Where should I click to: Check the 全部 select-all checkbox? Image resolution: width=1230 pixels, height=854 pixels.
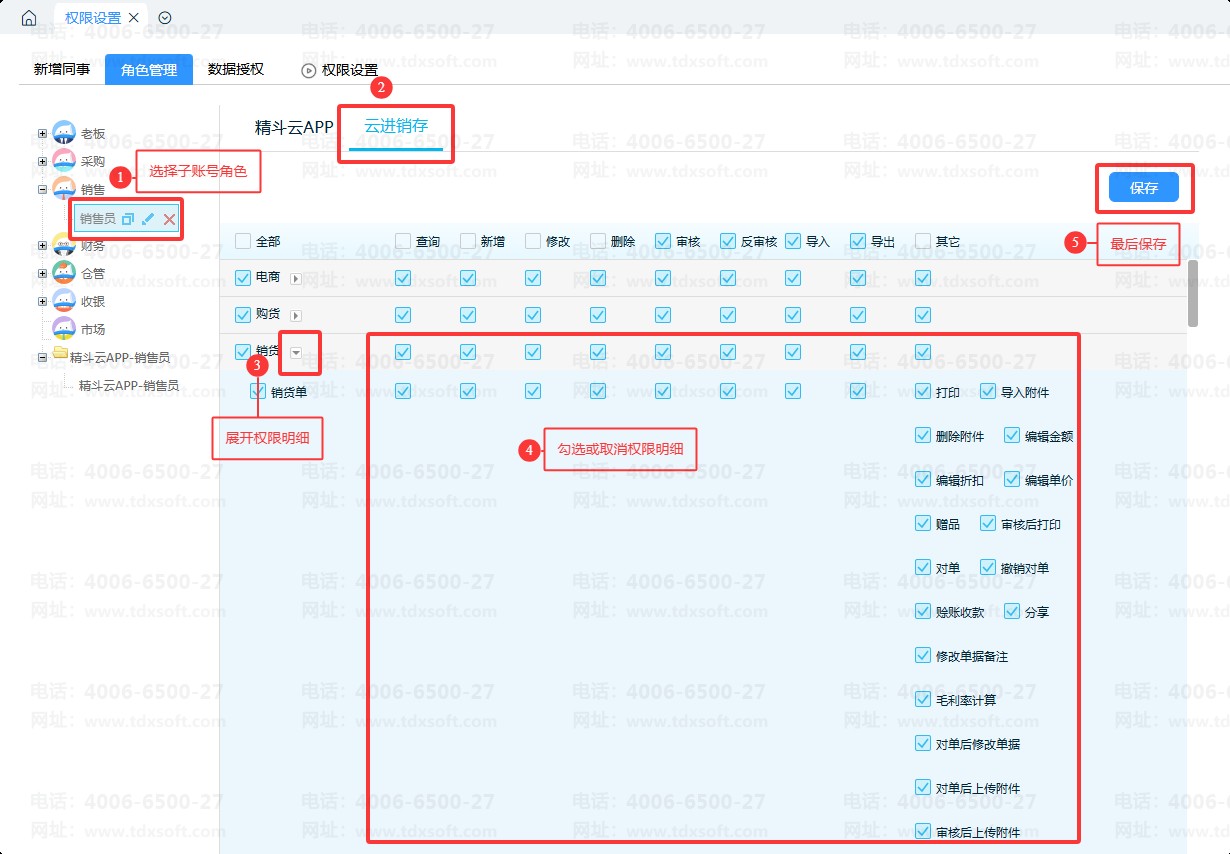point(243,241)
